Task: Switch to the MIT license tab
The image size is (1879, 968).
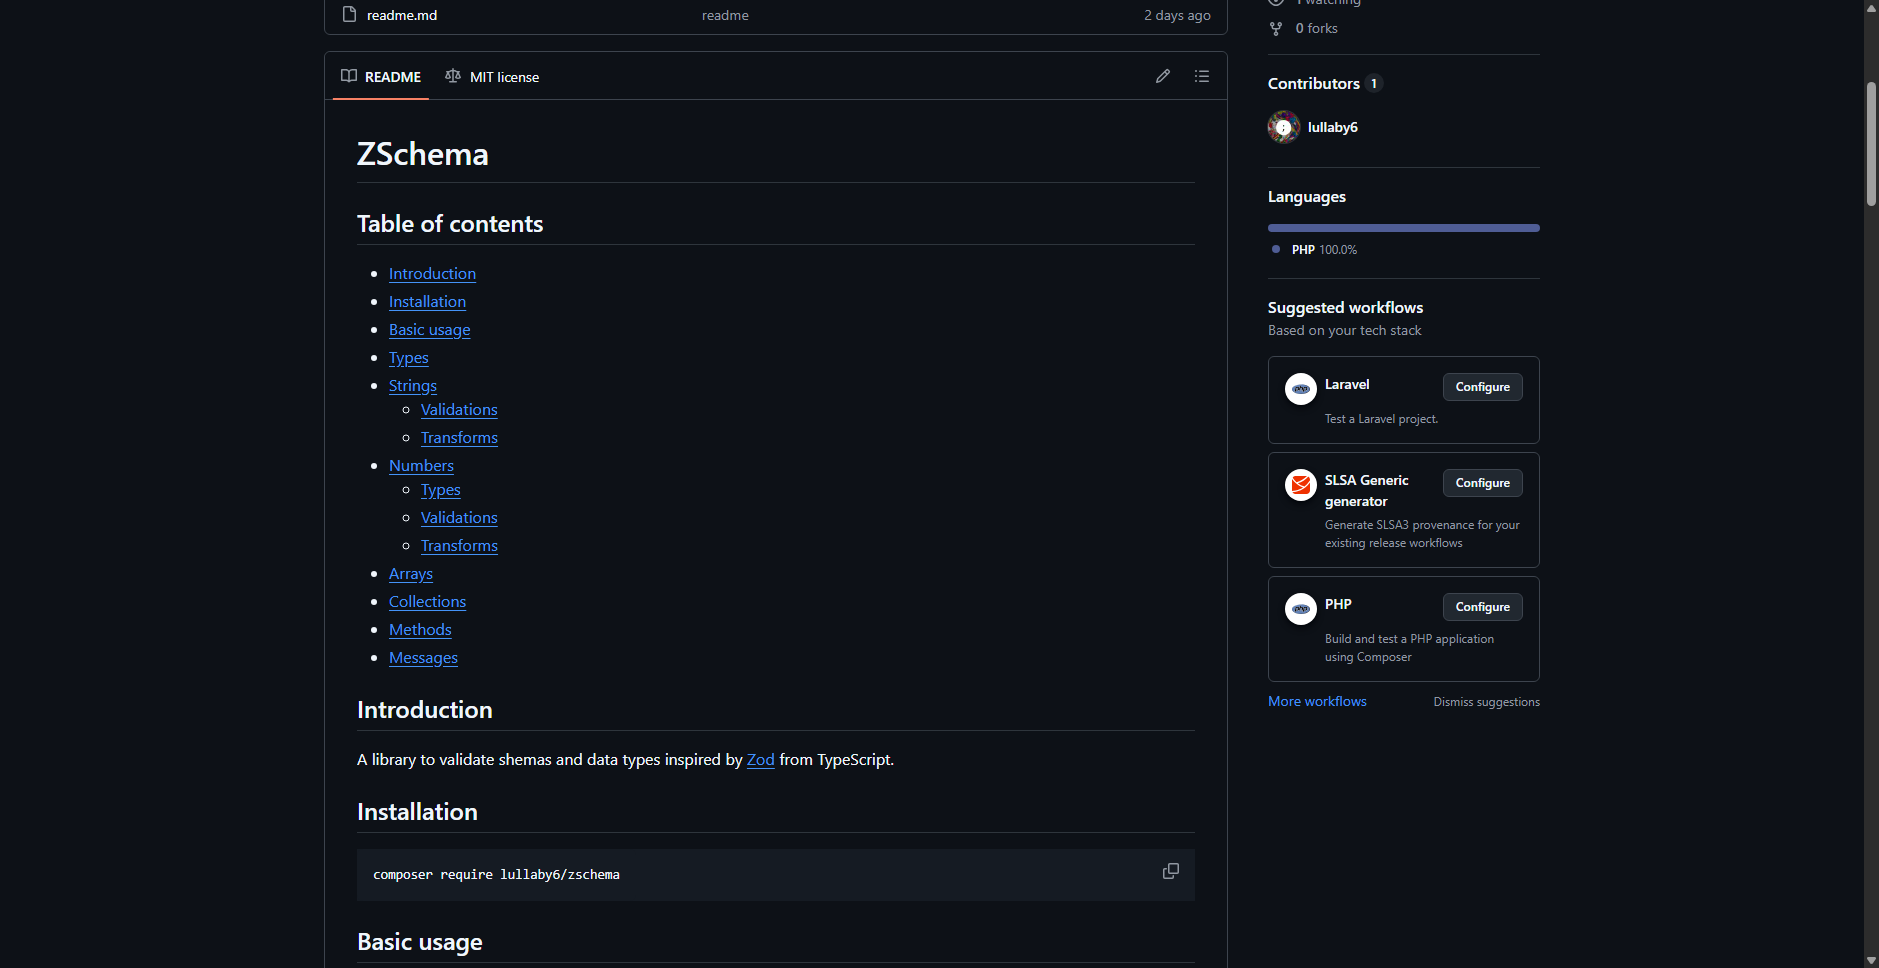Action: 492,77
